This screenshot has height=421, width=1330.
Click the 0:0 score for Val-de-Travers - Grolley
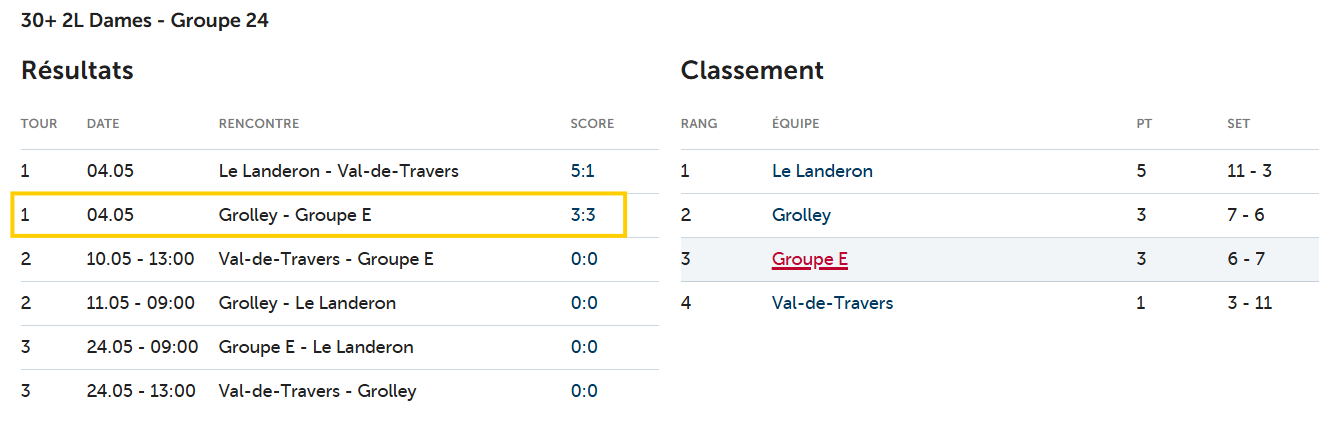click(584, 391)
